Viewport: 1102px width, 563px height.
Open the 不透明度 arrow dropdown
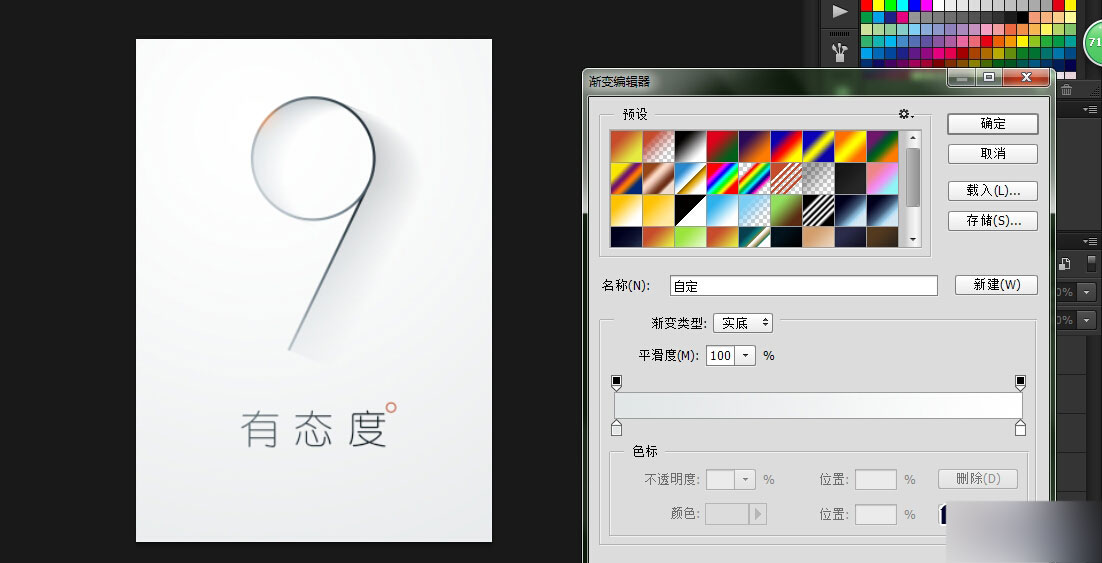[x=745, y=479]
